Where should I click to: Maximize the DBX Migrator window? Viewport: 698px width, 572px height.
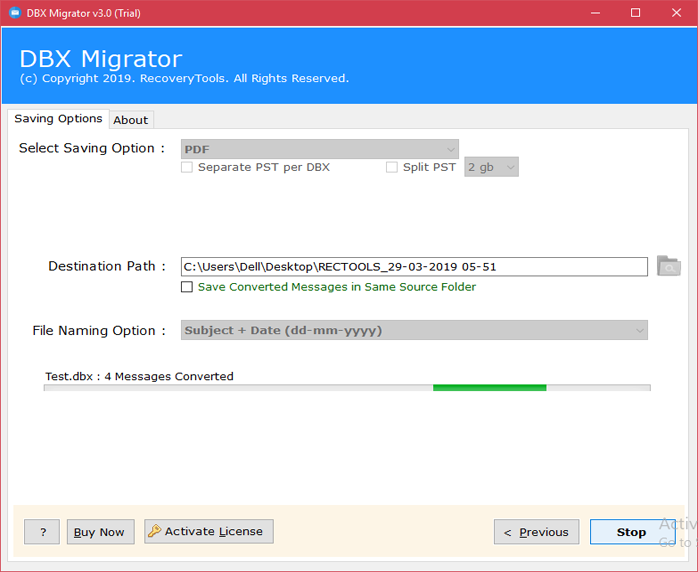coord(636,13)
